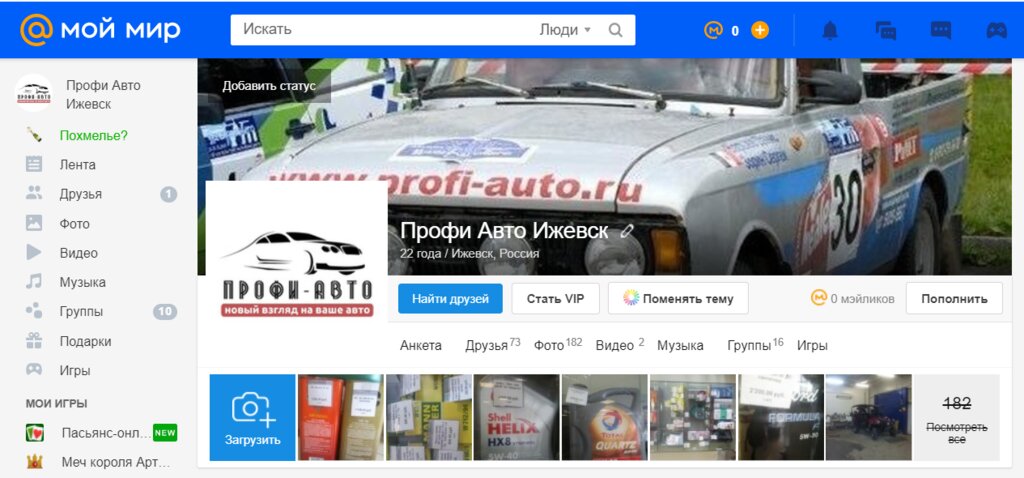Image resolution: width=1024 pixels, height=478 pixels.
Task: Open the Меч короля Арт… game link
Action: [116, 462]
